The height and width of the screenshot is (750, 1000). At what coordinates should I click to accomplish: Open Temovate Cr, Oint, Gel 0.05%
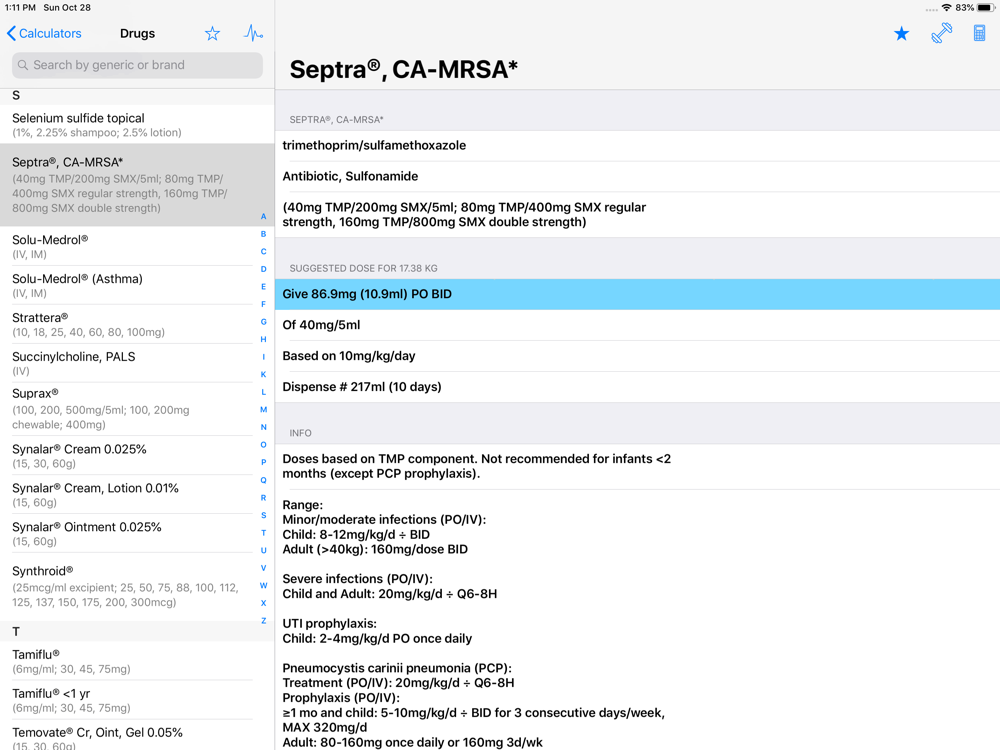coord(137,735)
